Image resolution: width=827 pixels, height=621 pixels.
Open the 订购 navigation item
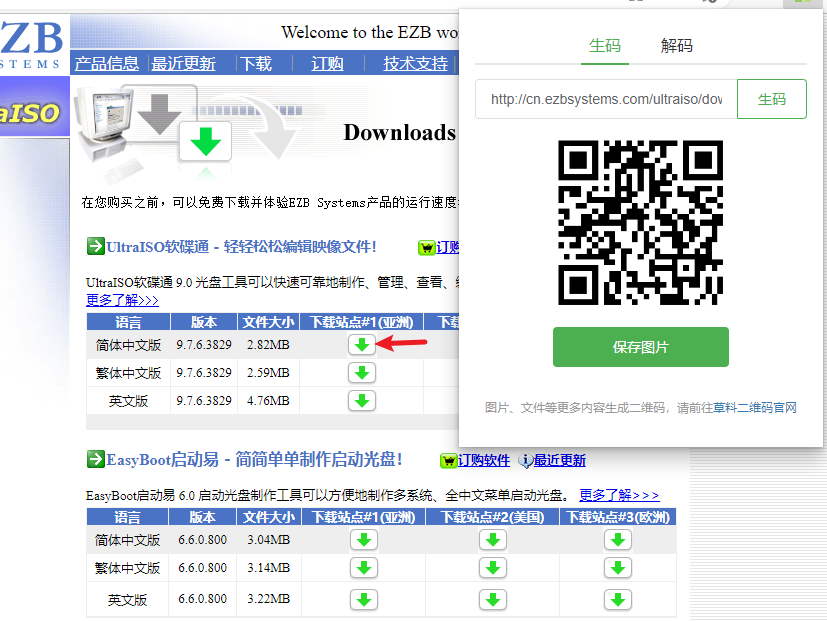(x=327, y=63)
